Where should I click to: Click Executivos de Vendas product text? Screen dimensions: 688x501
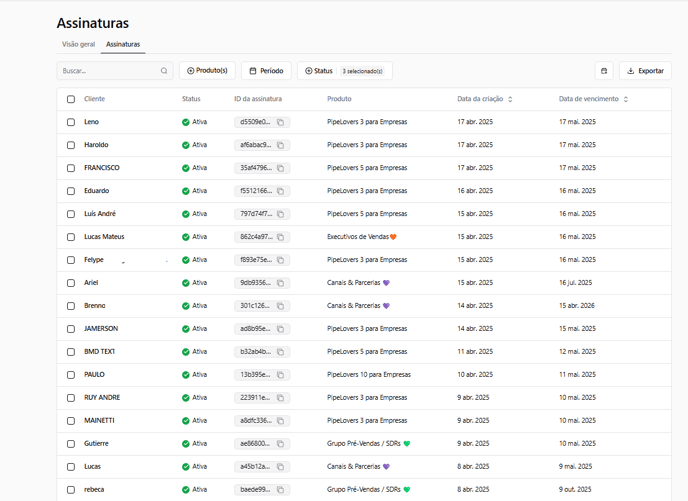pyautogui.click(x=358, y=237)
